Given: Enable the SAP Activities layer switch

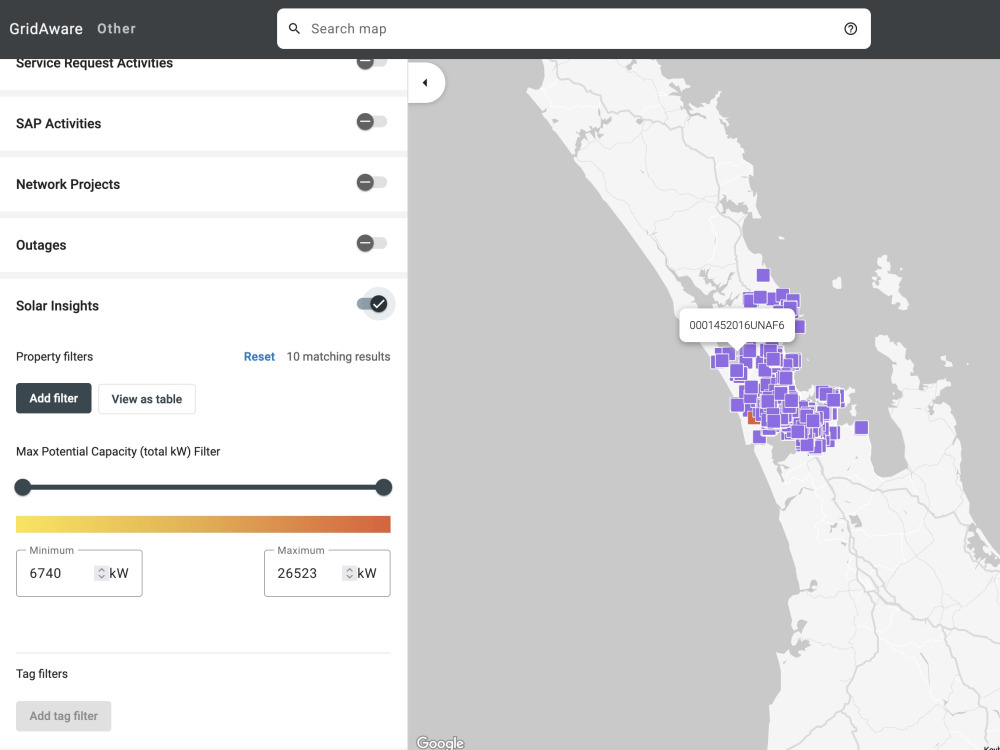Looking at the screenshot, I should pyautogui.click(x=372, y=121).
